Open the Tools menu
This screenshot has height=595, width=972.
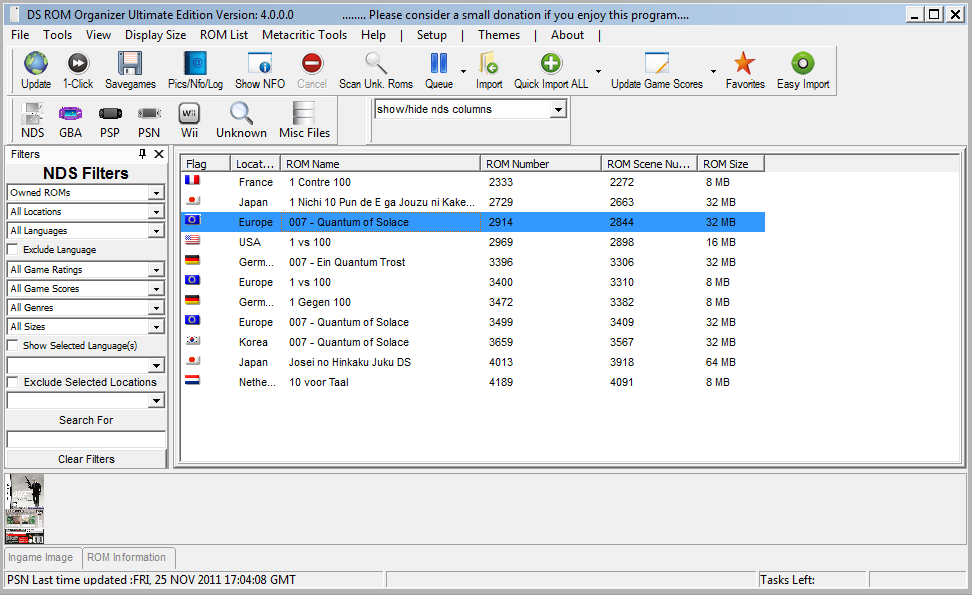click(58, 35)
